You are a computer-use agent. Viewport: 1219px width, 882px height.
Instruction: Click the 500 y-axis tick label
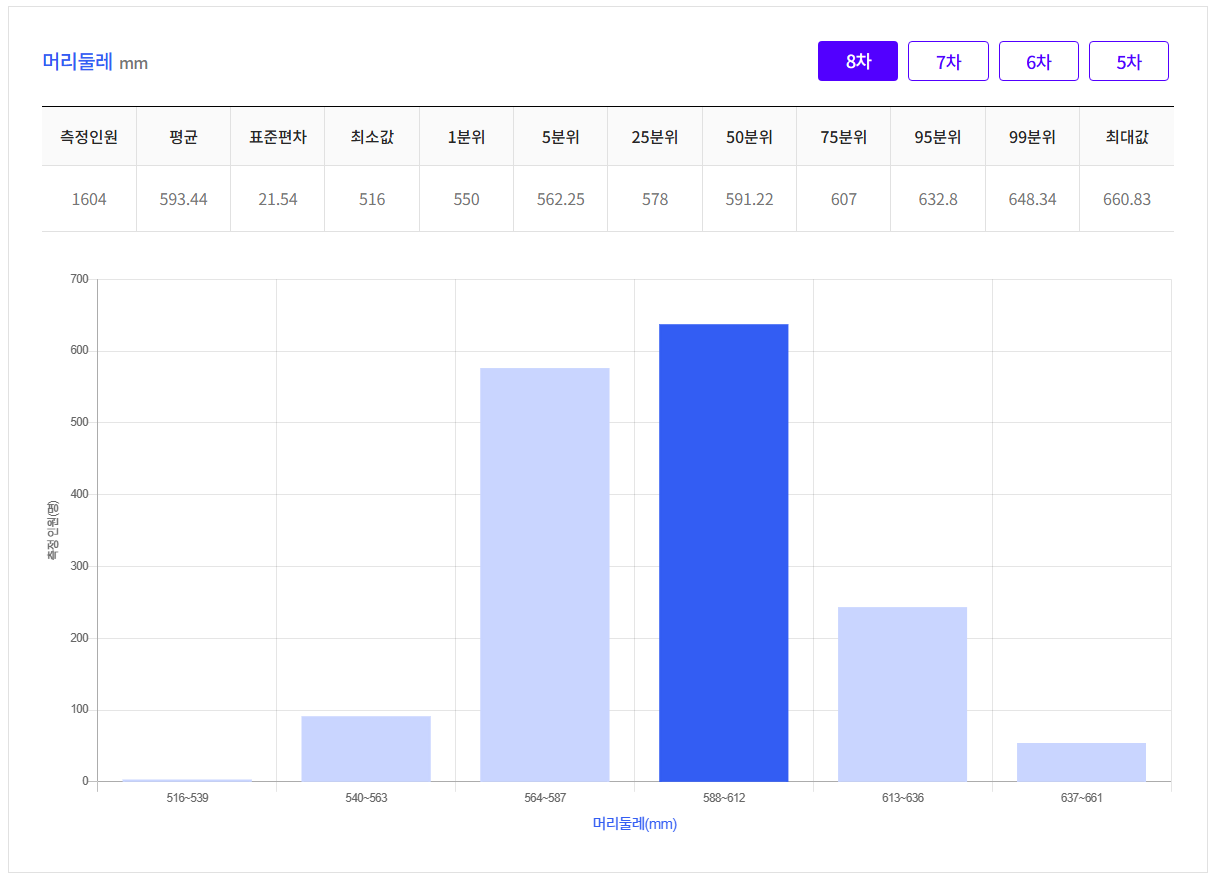click(79, 422)
